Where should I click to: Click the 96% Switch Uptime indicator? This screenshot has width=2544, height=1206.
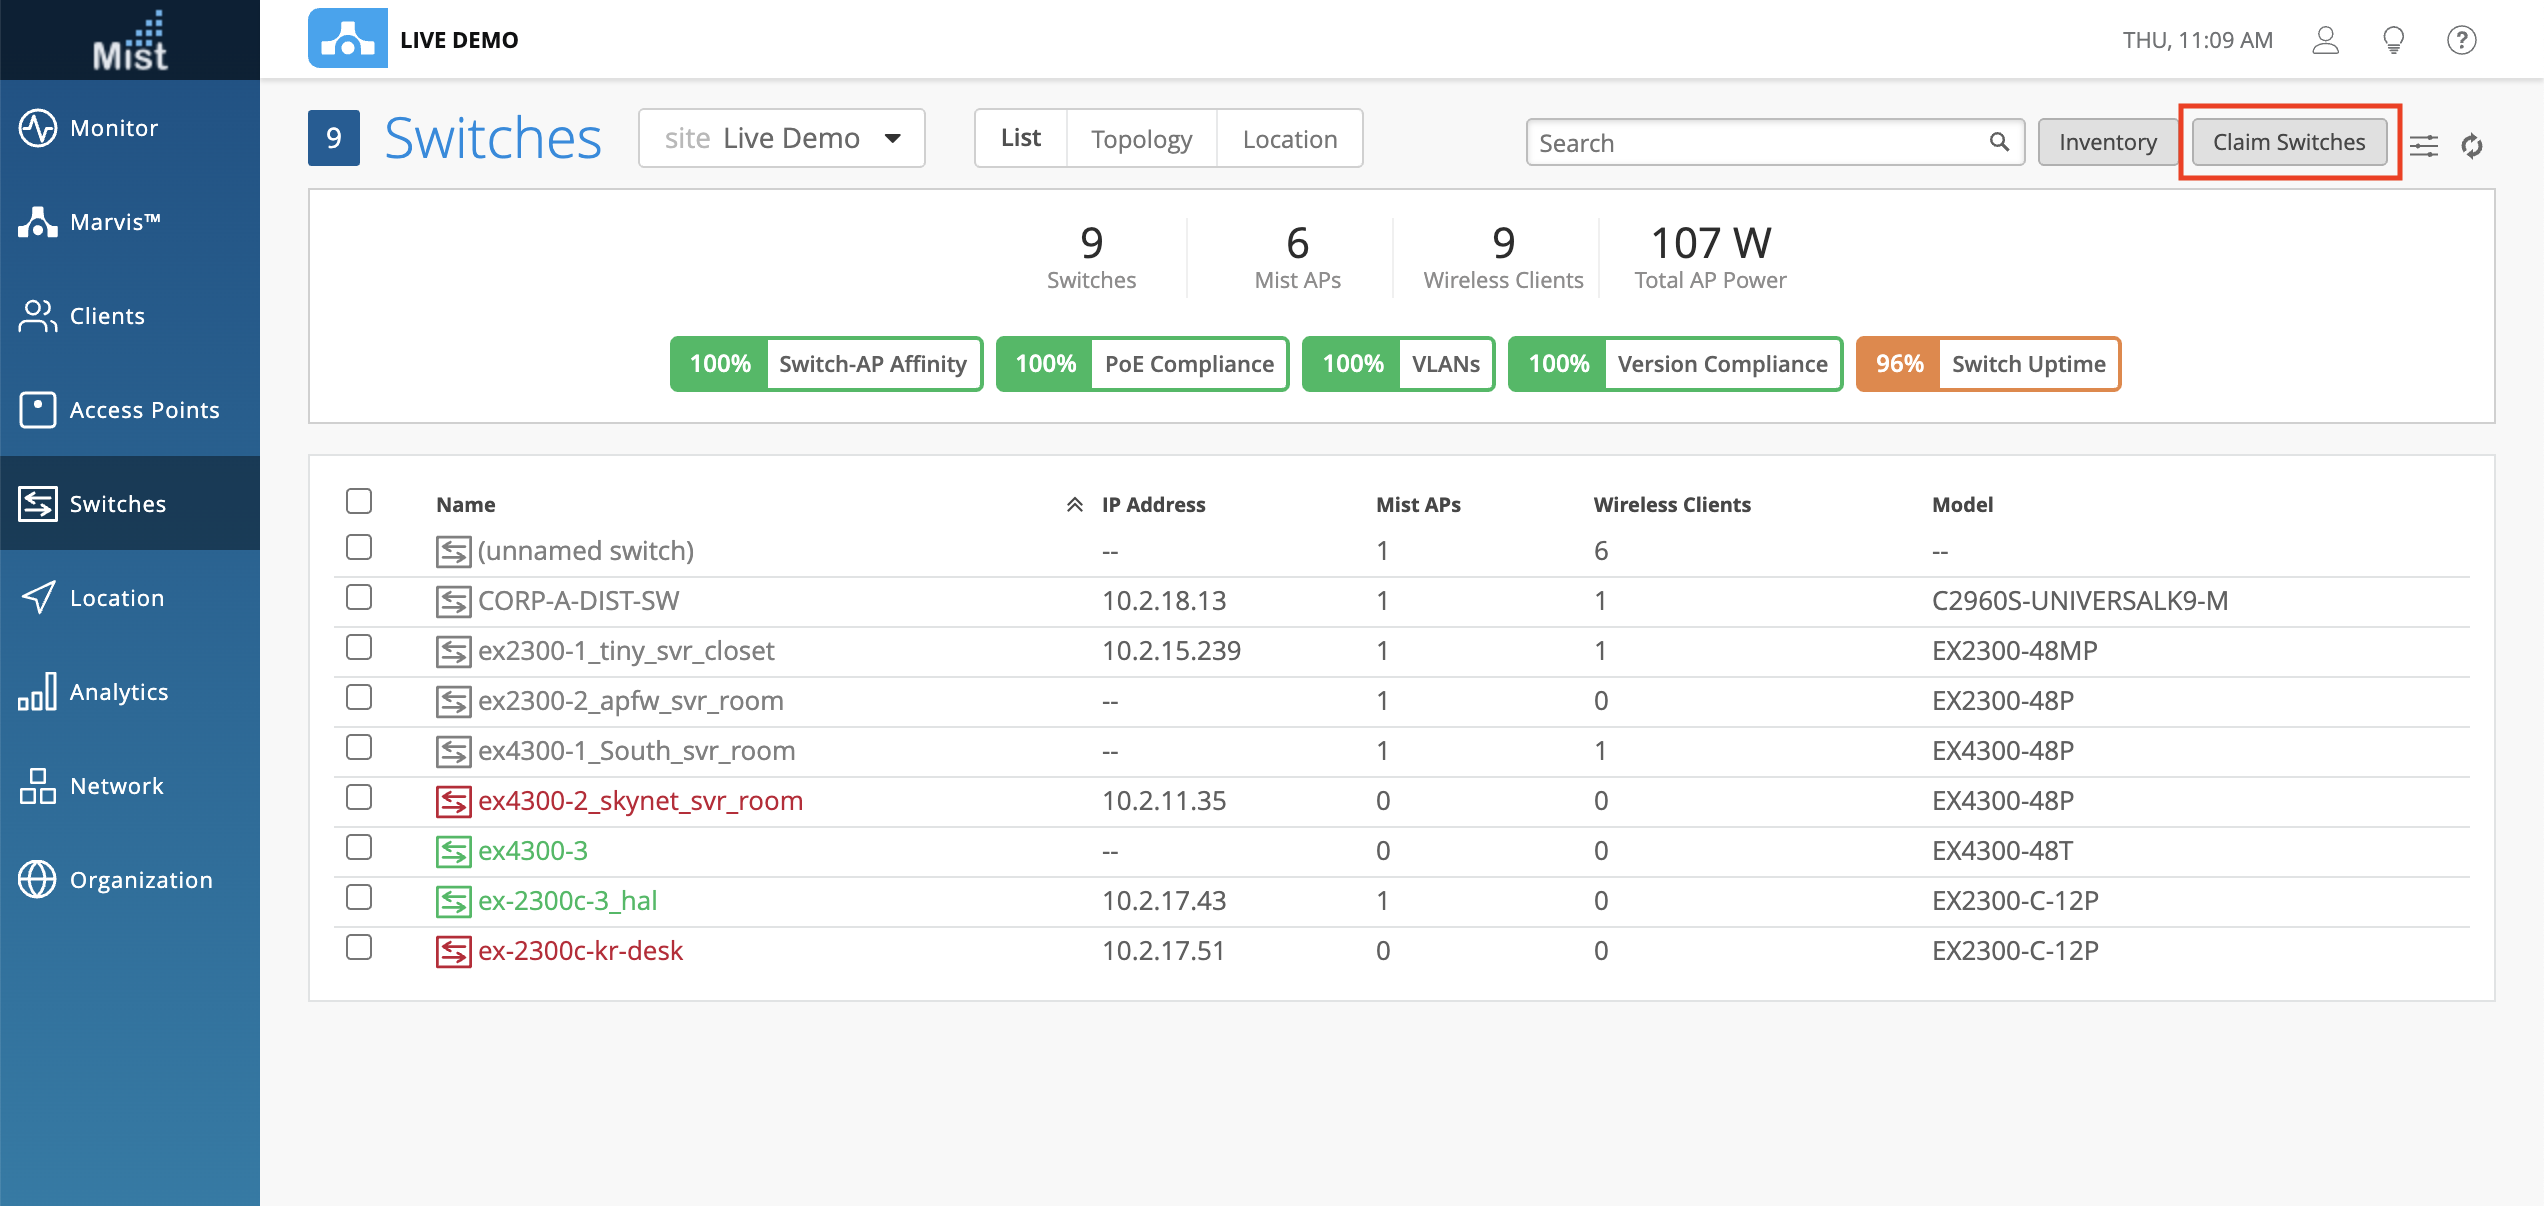coord(1987,364)
